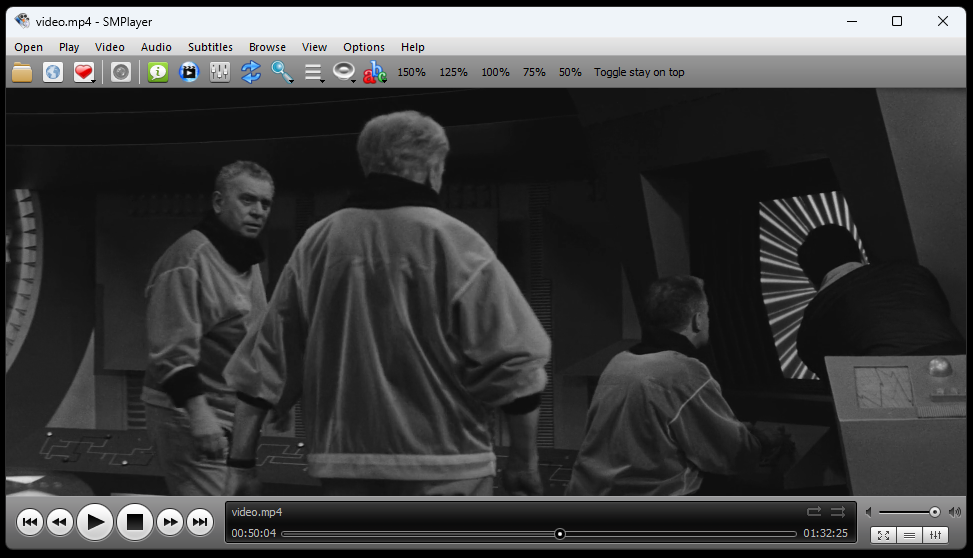Screen dimensions: 973x558
Task: Show file information with the green info icon
Action: (158, 72)
